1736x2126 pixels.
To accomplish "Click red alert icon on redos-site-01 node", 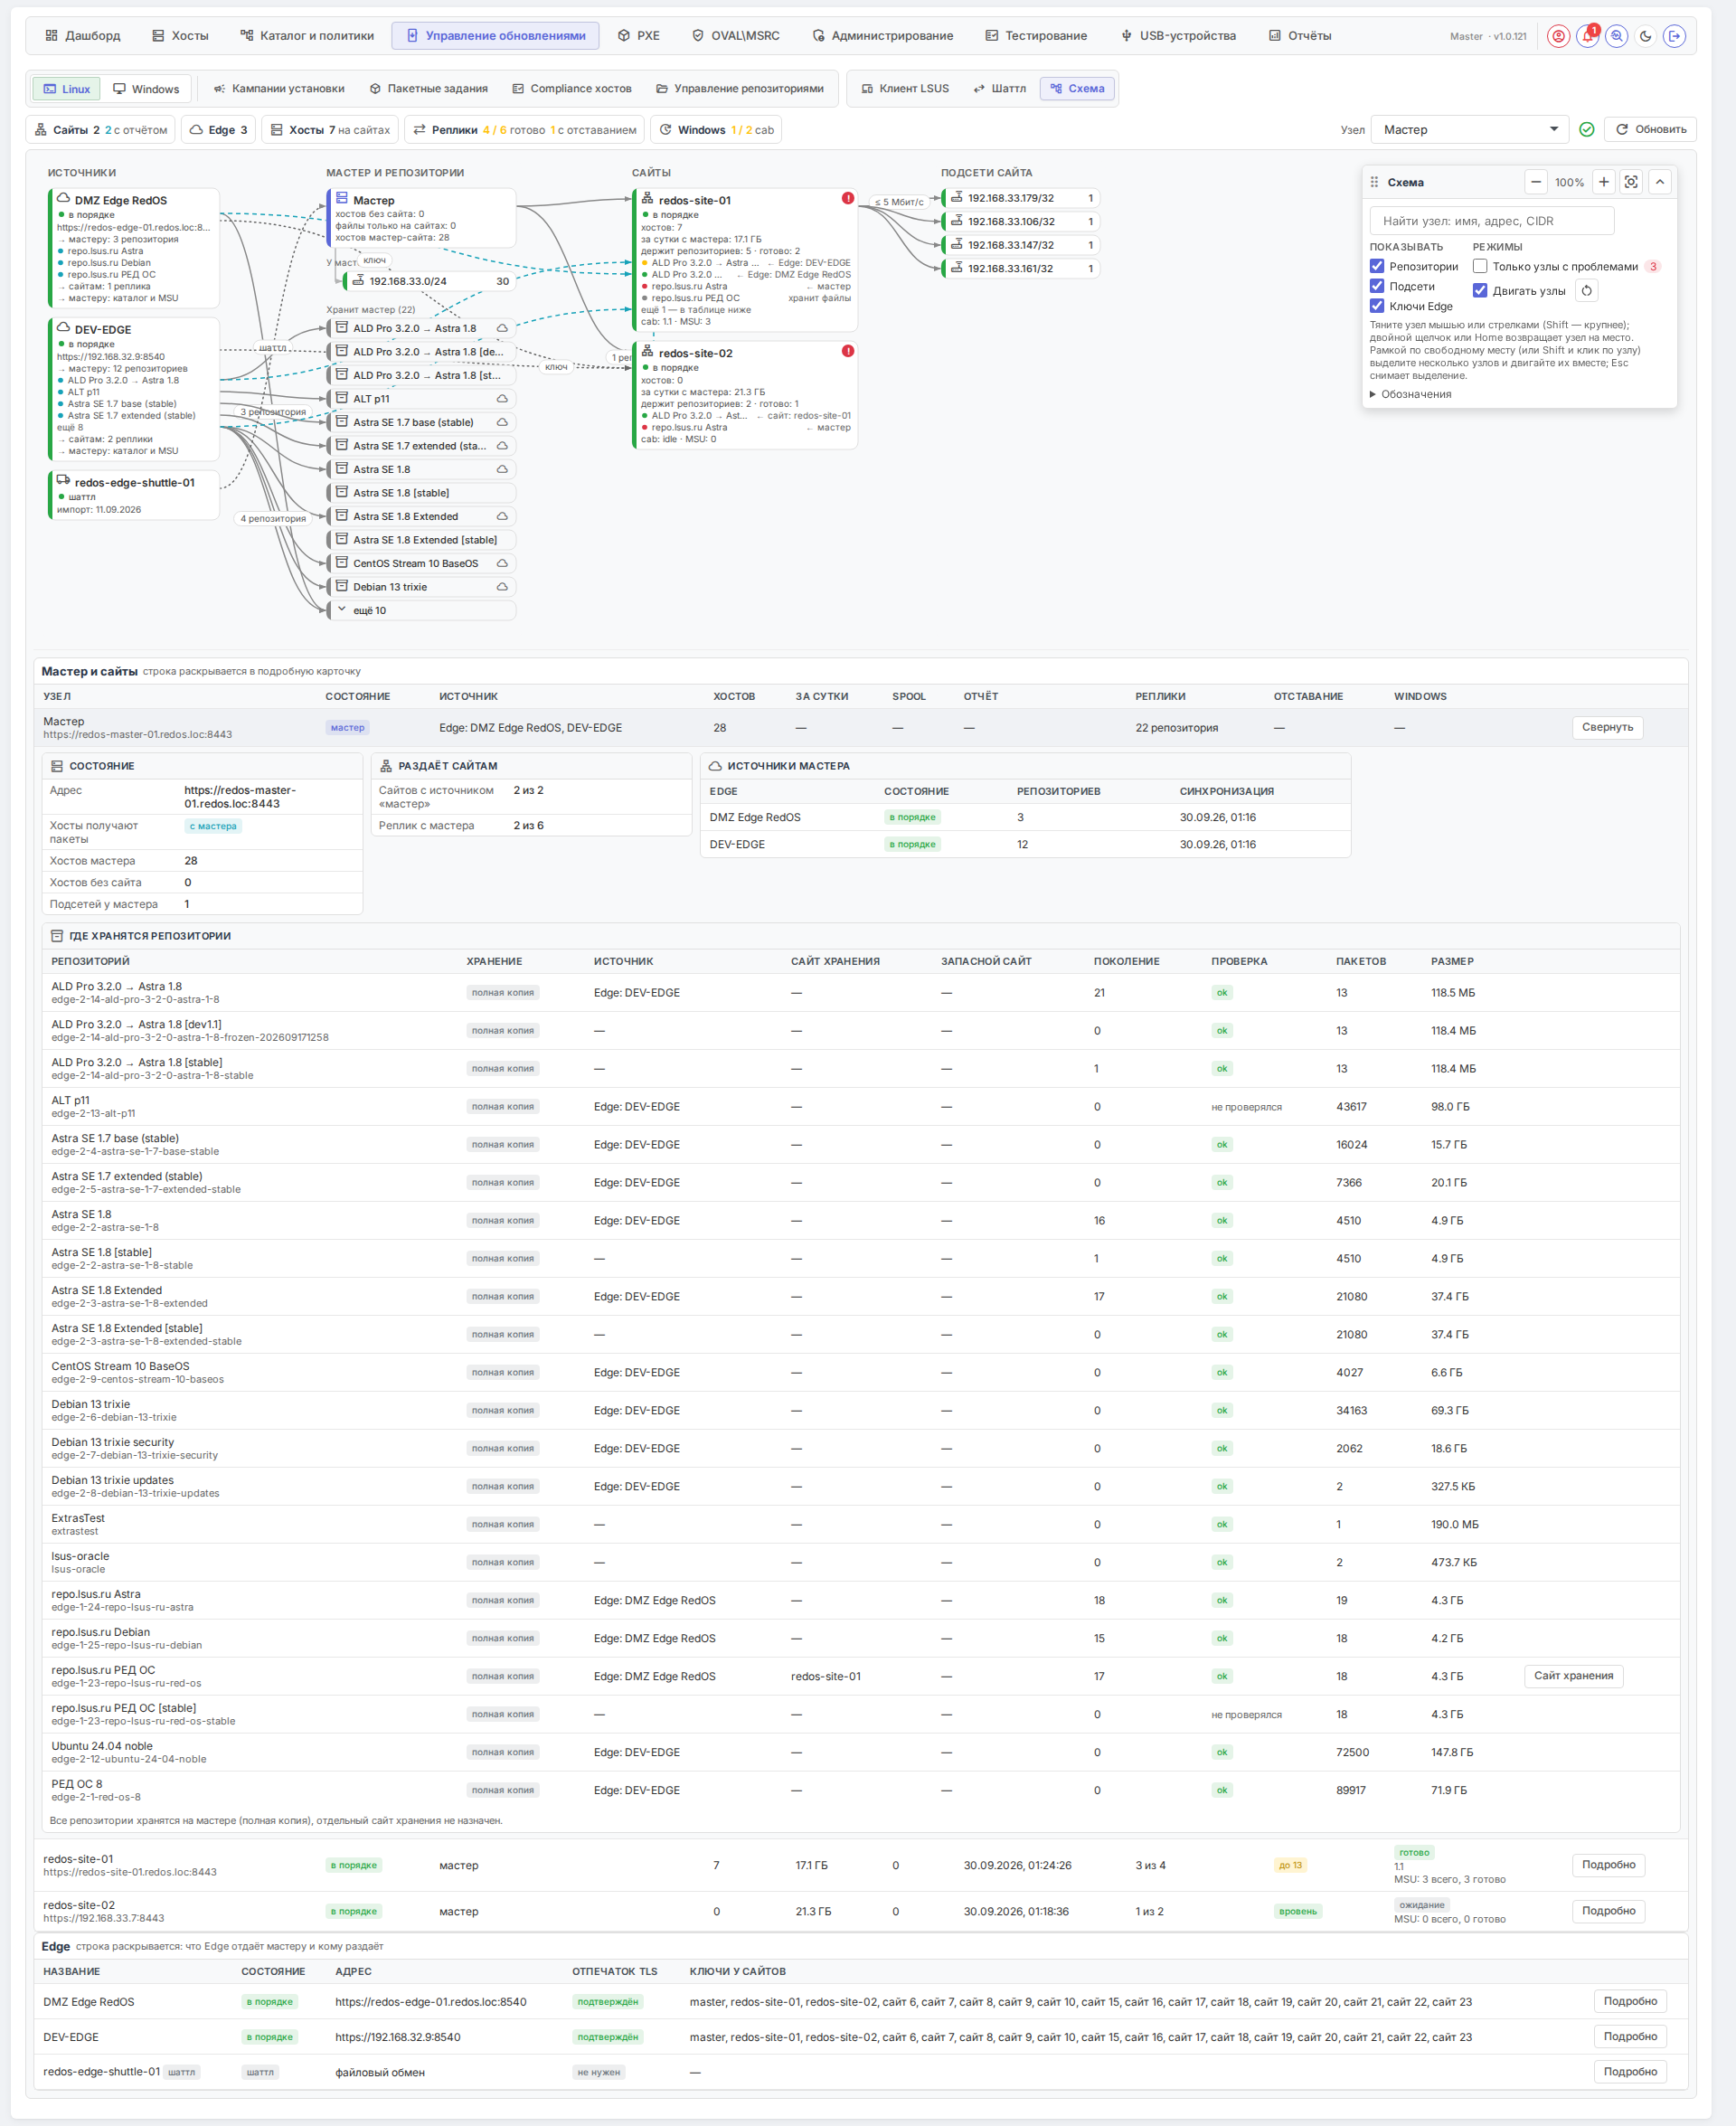I will point(848,198).
